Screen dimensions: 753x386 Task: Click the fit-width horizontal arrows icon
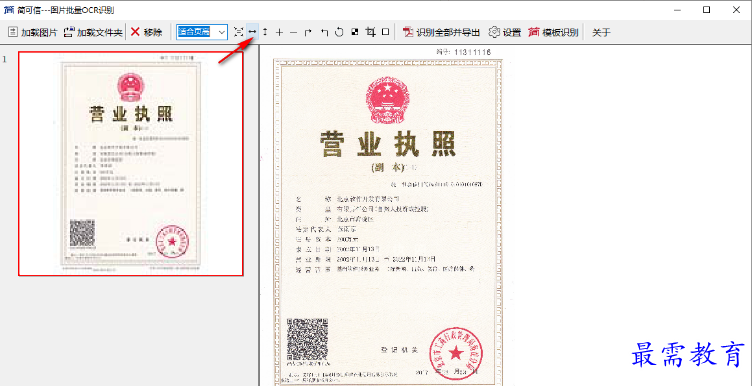click(252, 32)
